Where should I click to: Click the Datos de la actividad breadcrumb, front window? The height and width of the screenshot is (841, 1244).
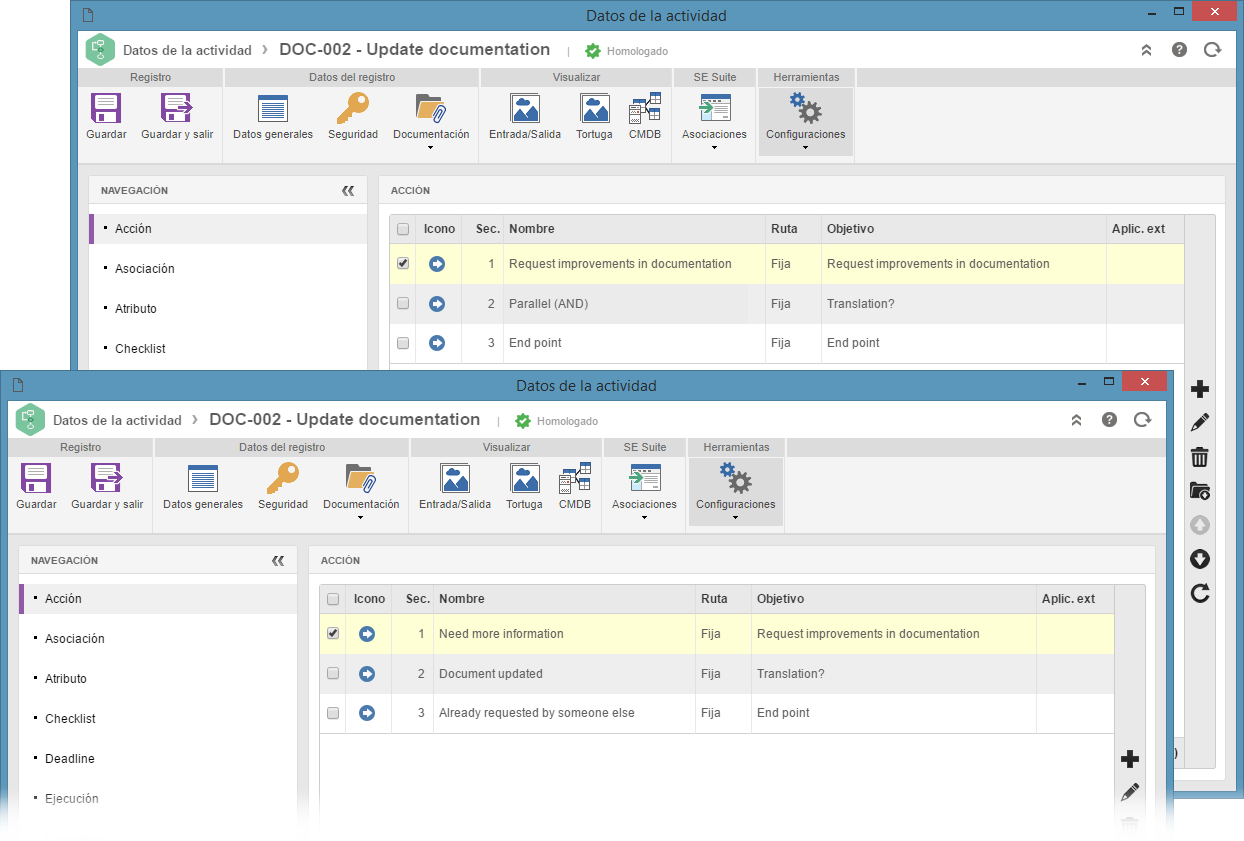[x=117, y=420]
